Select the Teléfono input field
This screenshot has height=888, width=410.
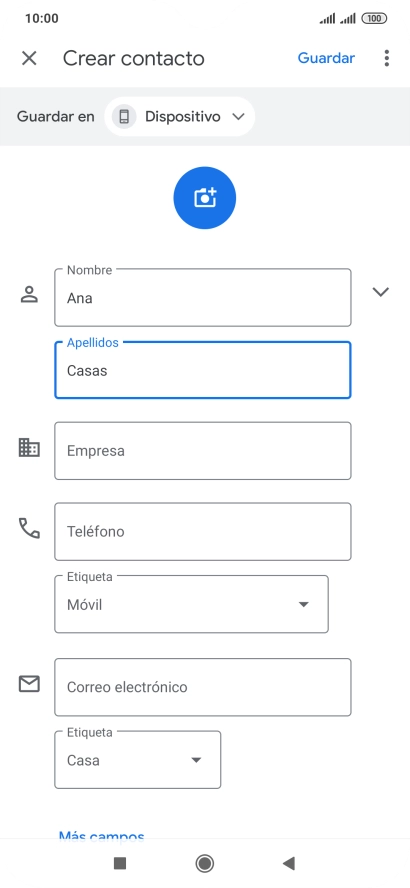click(203, 531)
